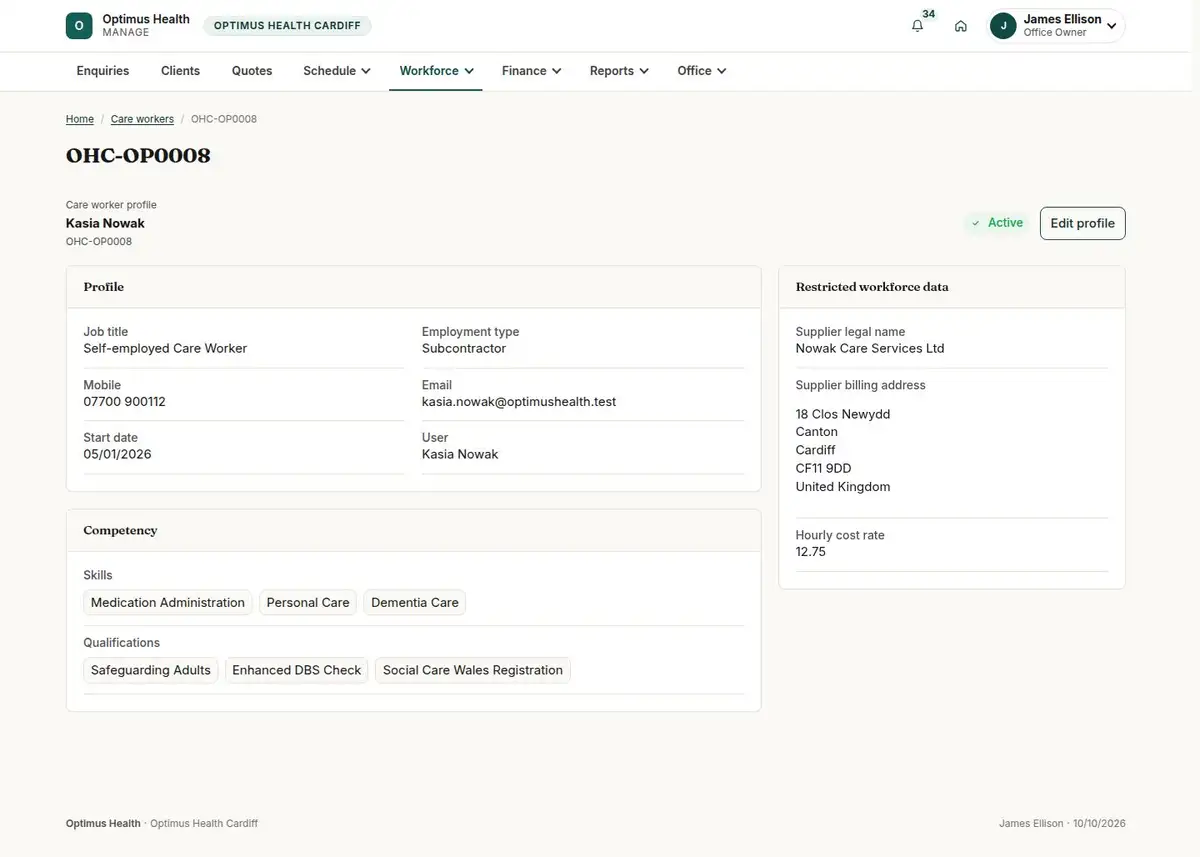Image resolution: width=1200 pixels, height=857 pixels.
Task: Click the Competency section heading
Action: point(120,530)
